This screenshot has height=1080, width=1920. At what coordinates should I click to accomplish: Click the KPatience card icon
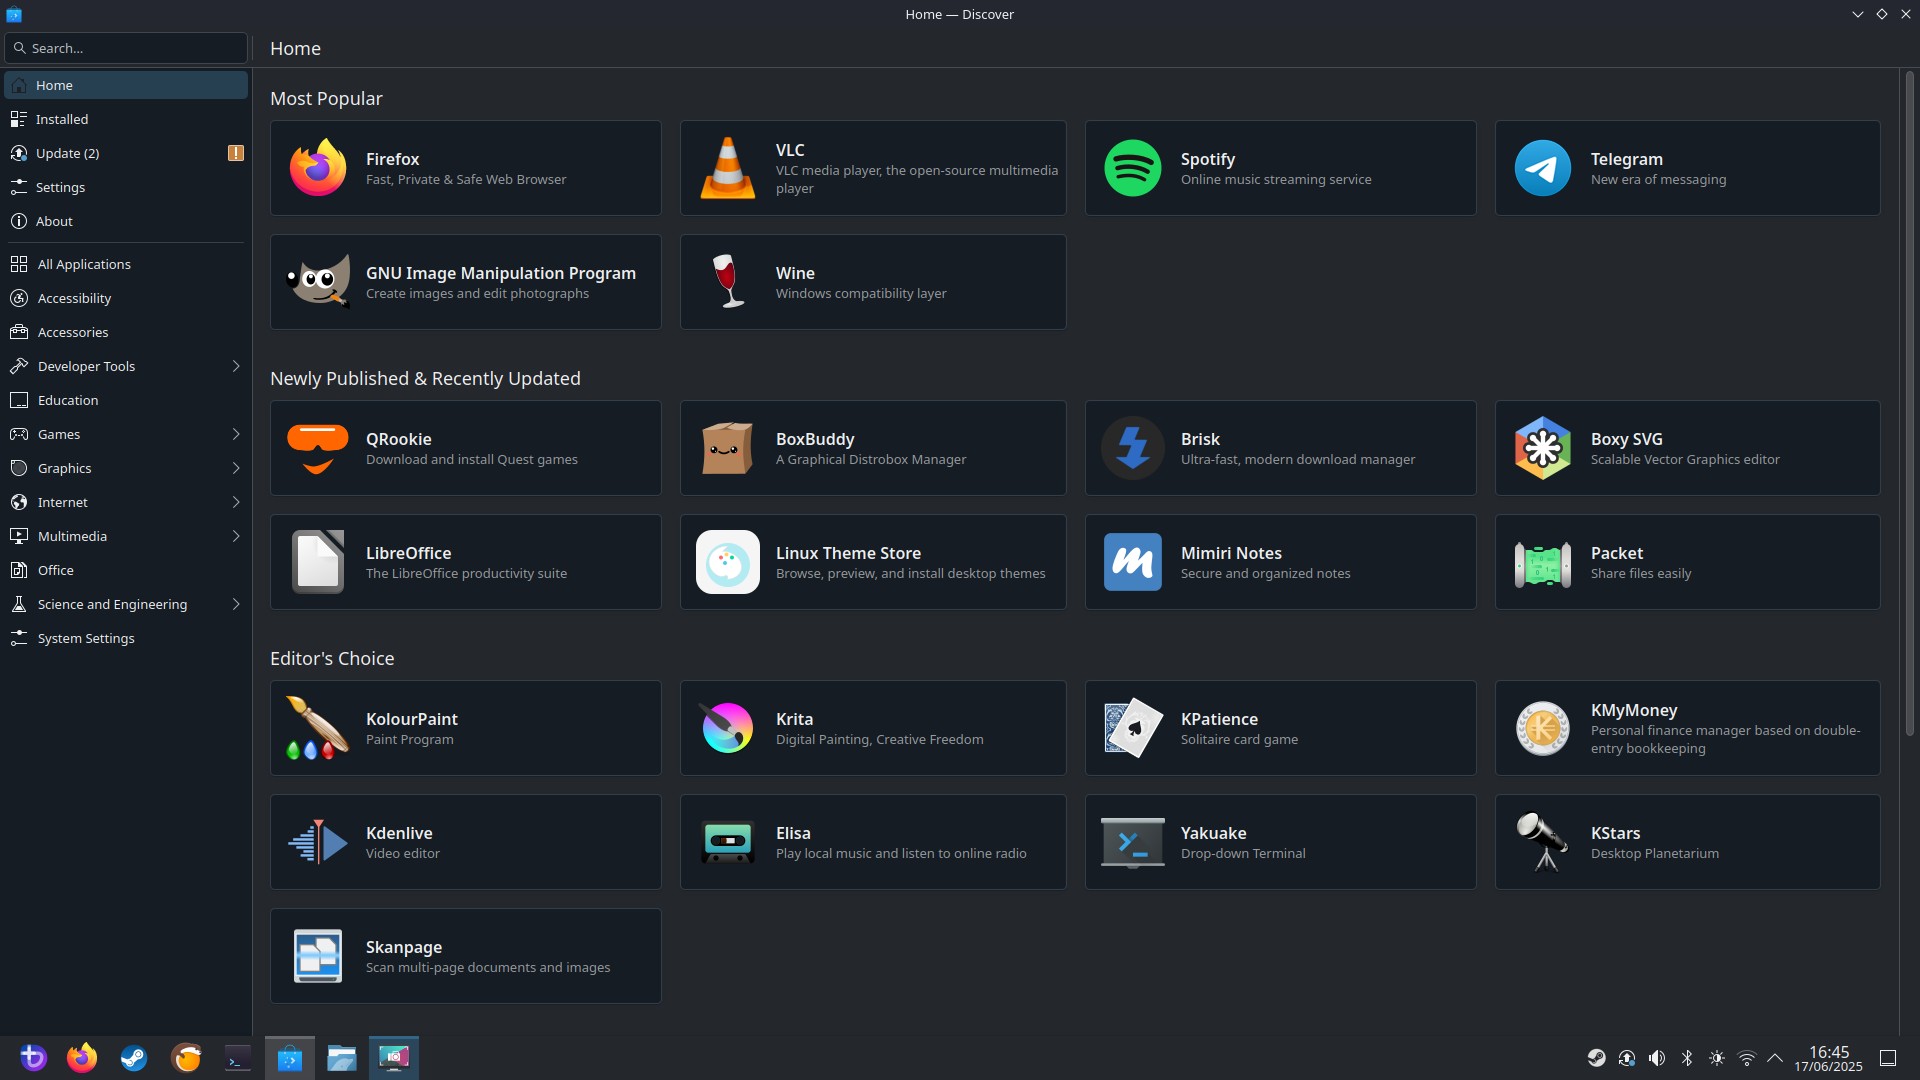(x=1132, y=728)
